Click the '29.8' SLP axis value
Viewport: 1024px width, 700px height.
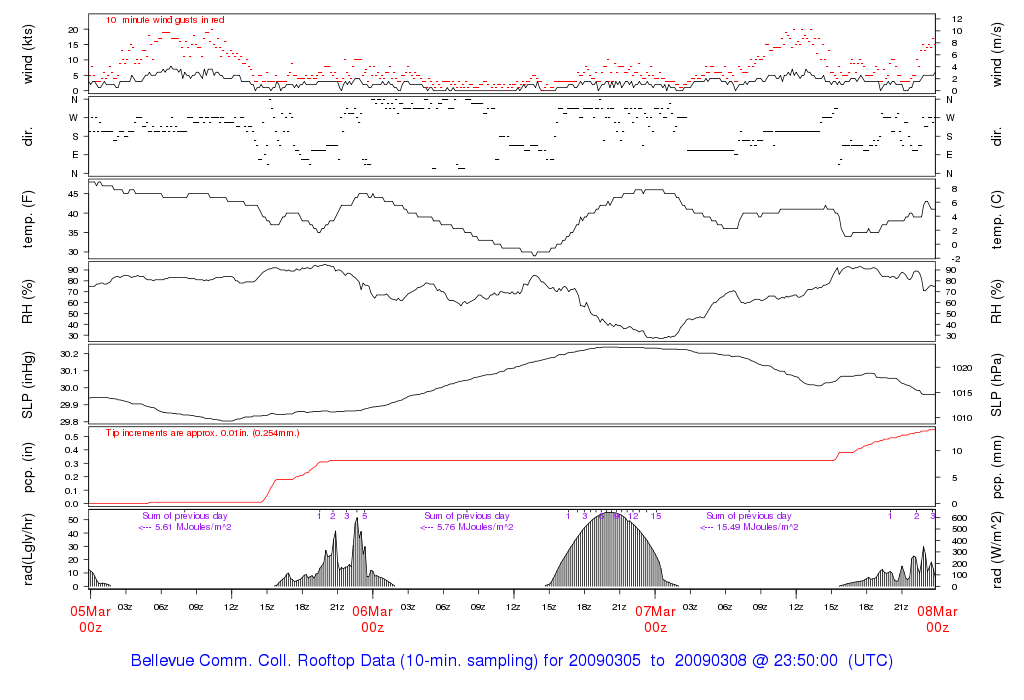[69, 422]
